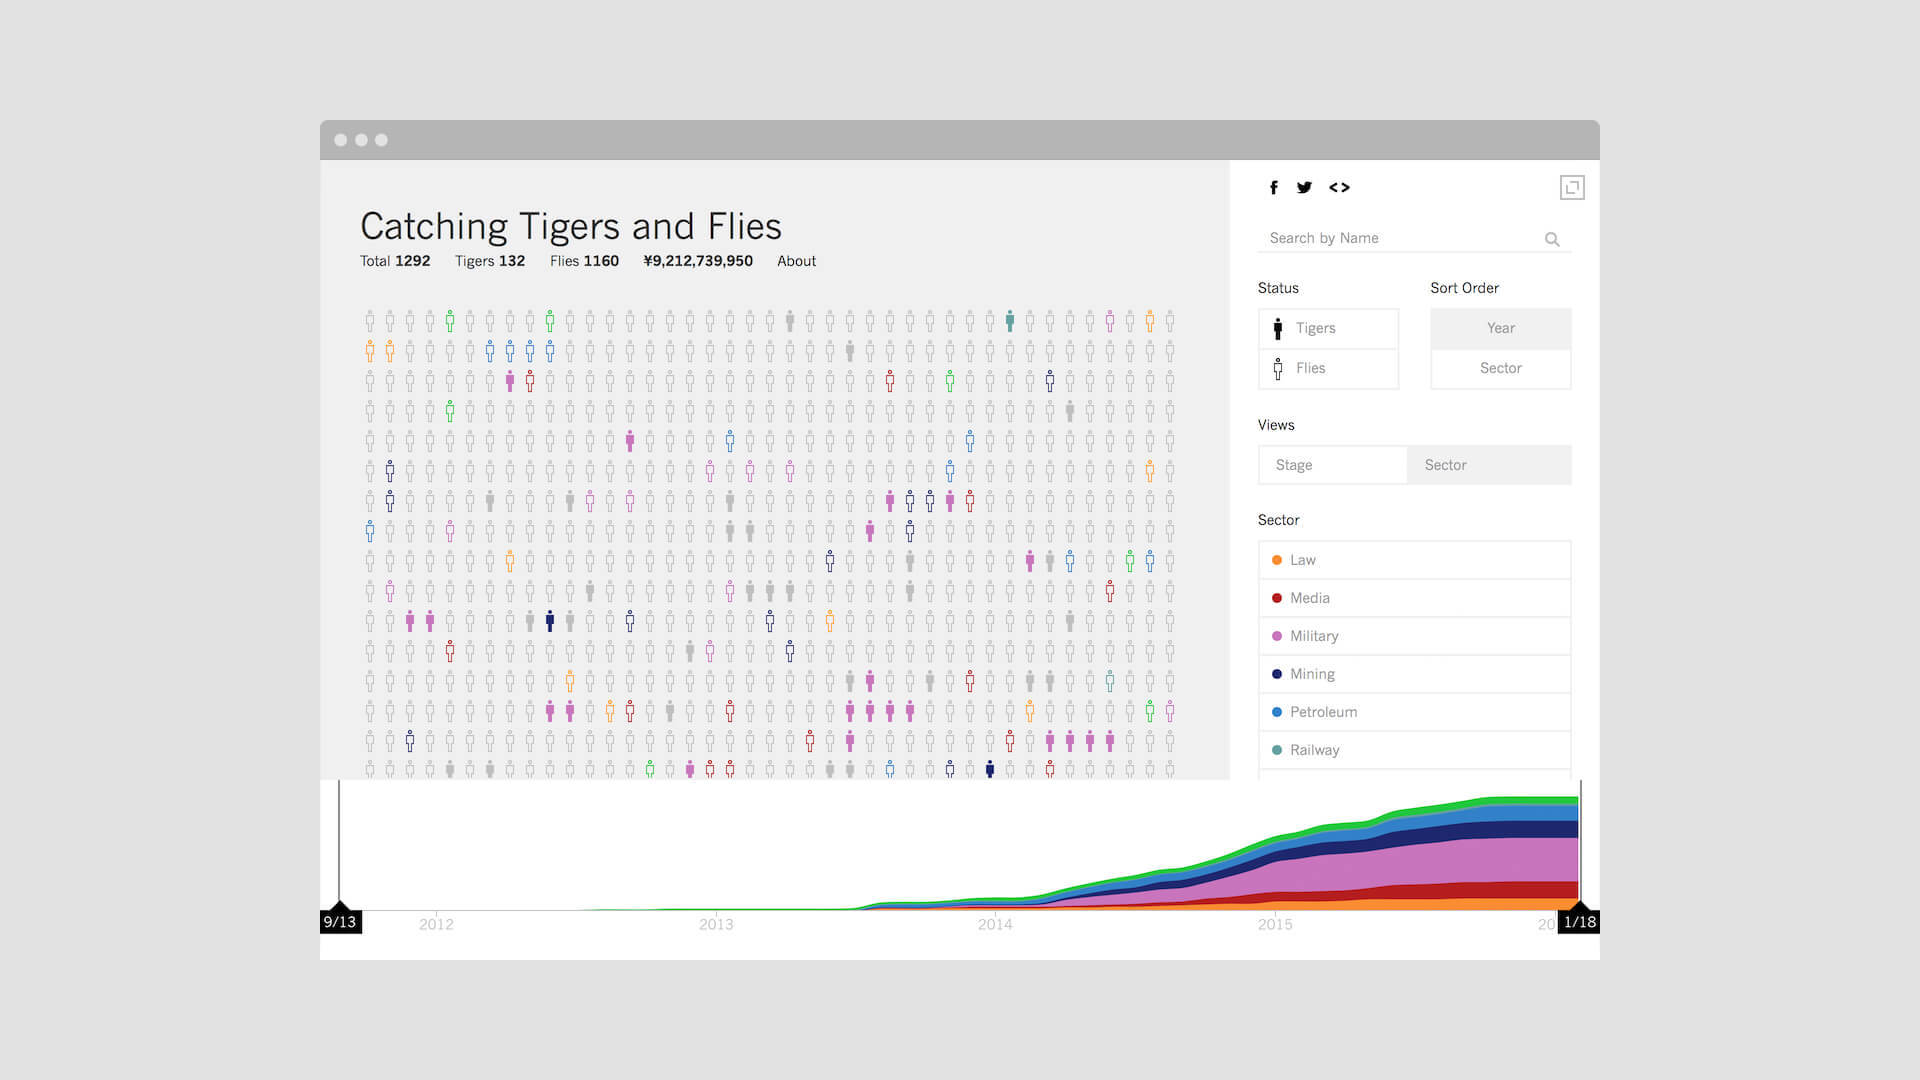The height and width of the screenshot is (1080, 1920).
Task: Share the page via Facebook icon
Action: [x=1273, y=187]
